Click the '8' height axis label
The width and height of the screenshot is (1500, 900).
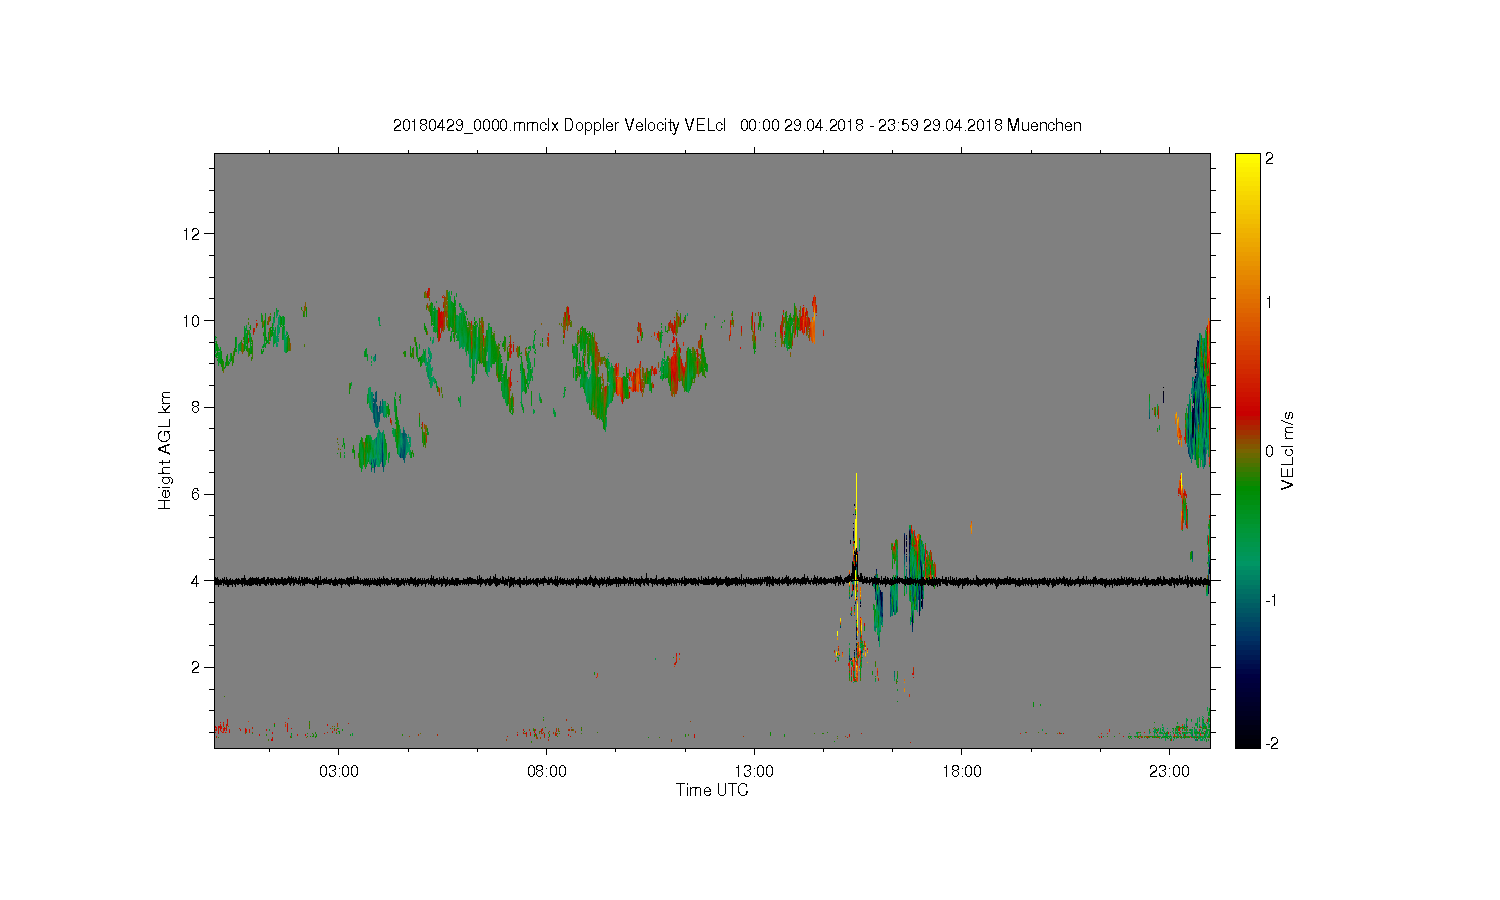coord(197,407)
